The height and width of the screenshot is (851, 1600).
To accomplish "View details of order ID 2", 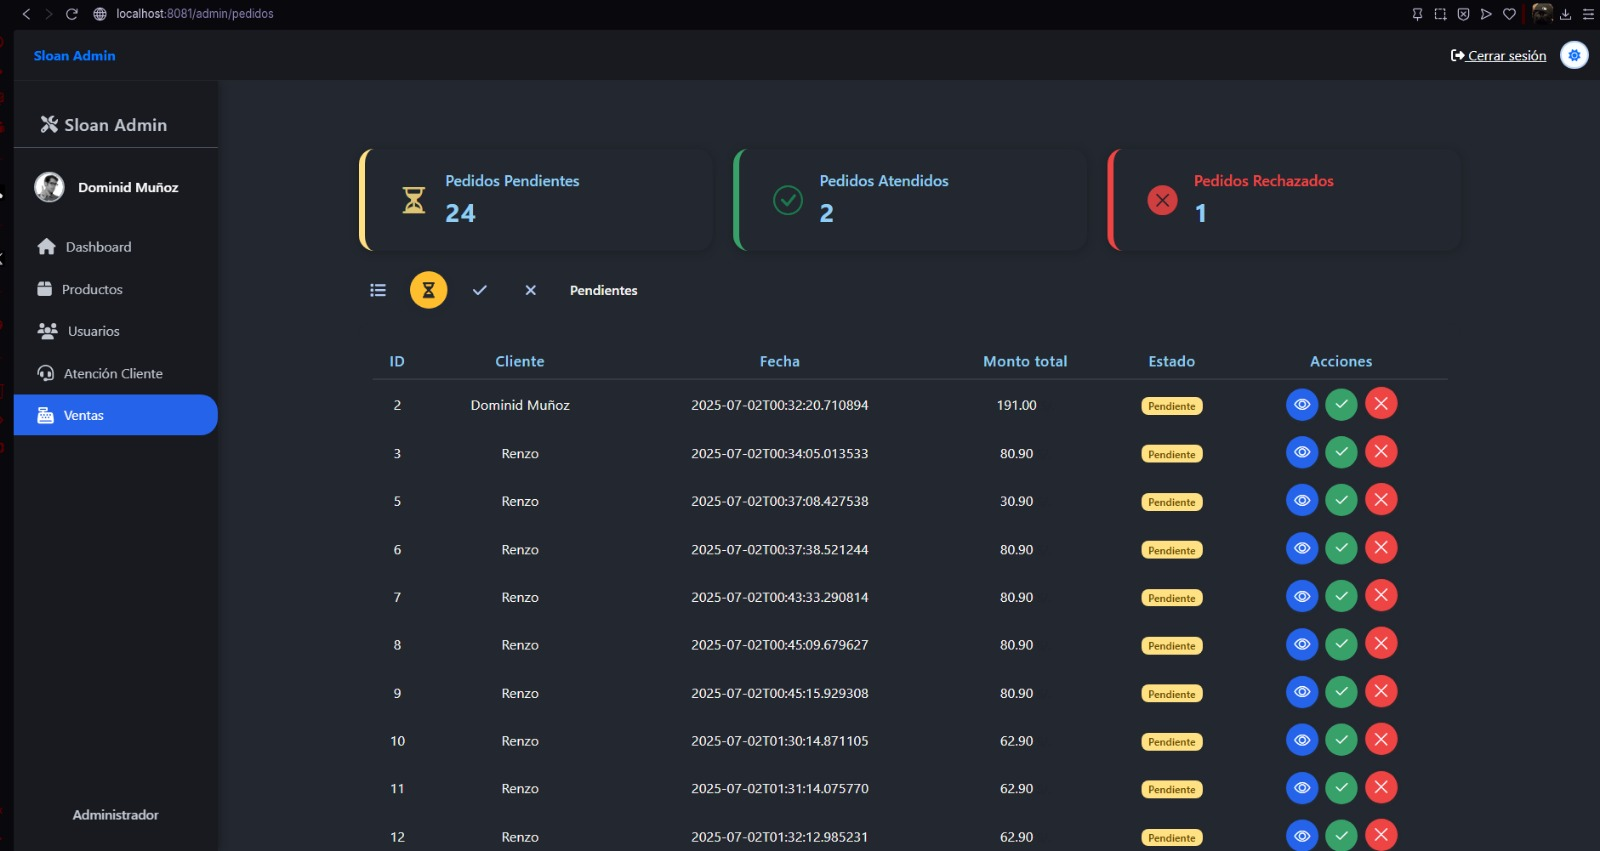I will pyautogui.click(x=1302, y=405).
